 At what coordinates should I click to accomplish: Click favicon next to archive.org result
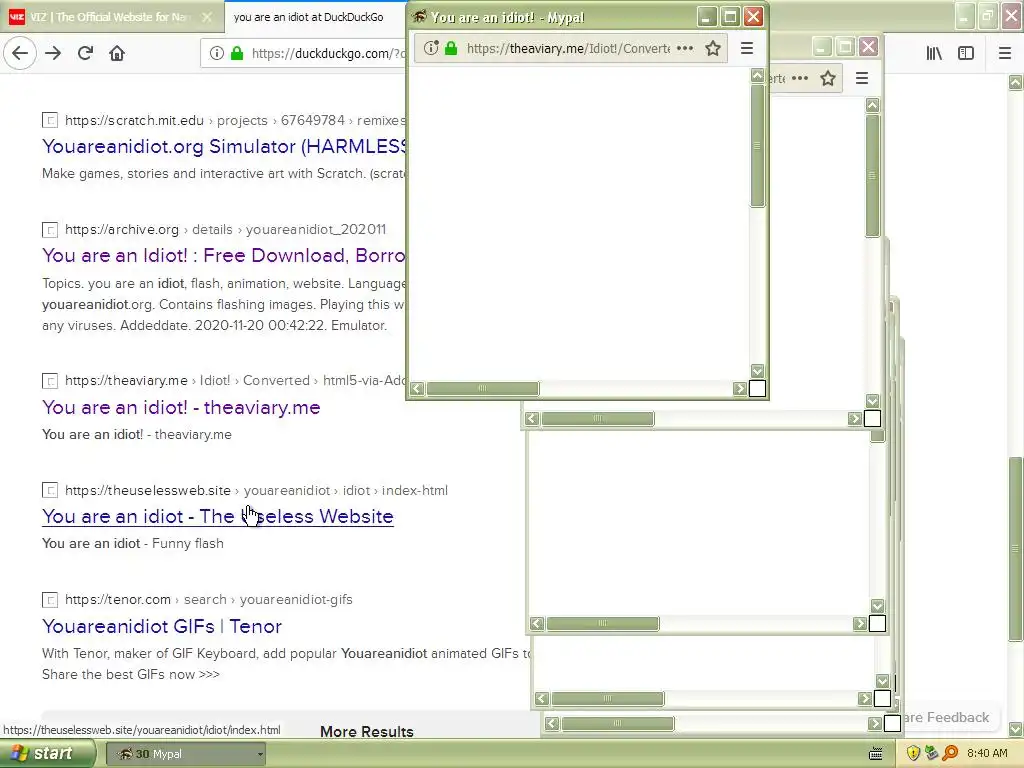coord(50,229)
